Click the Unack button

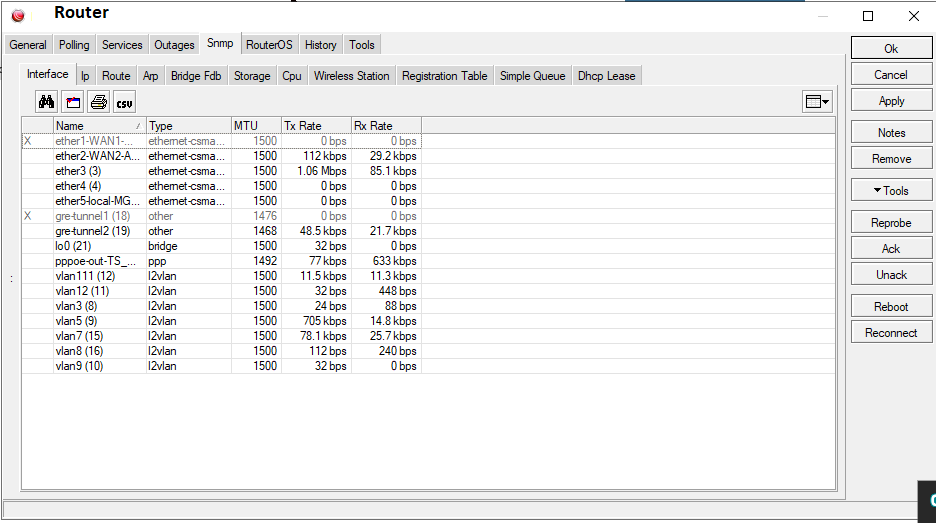click(x=891, y=275)
